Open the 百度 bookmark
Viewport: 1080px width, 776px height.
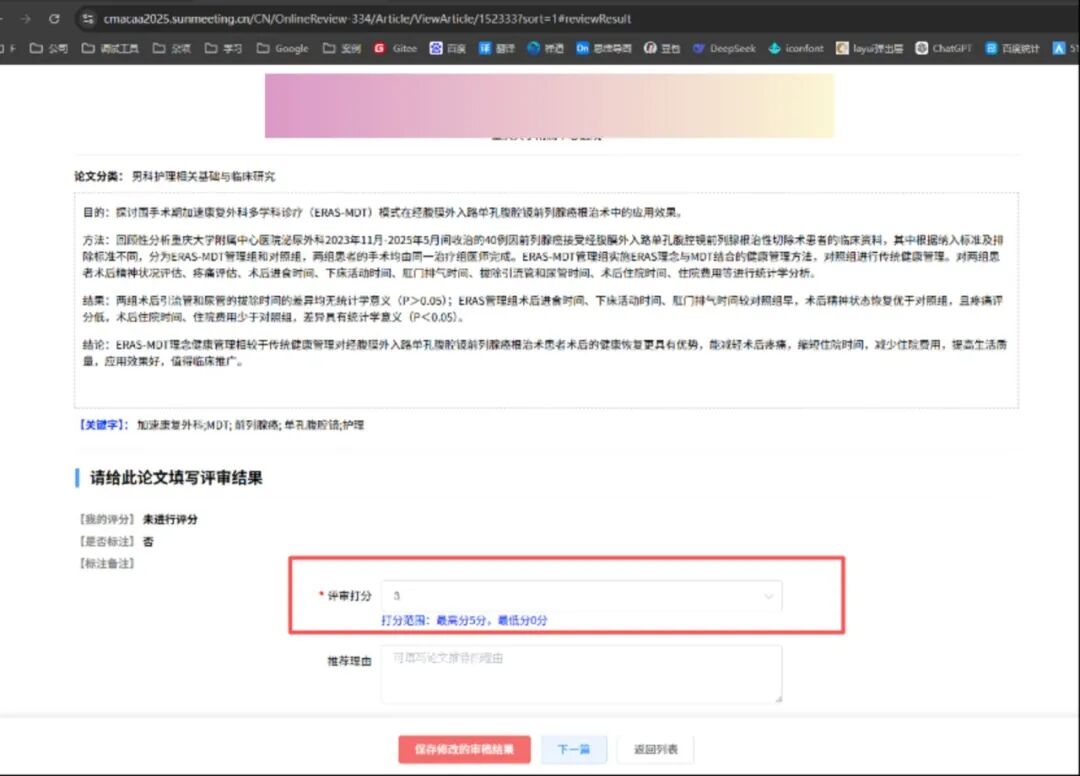point(448,48)
